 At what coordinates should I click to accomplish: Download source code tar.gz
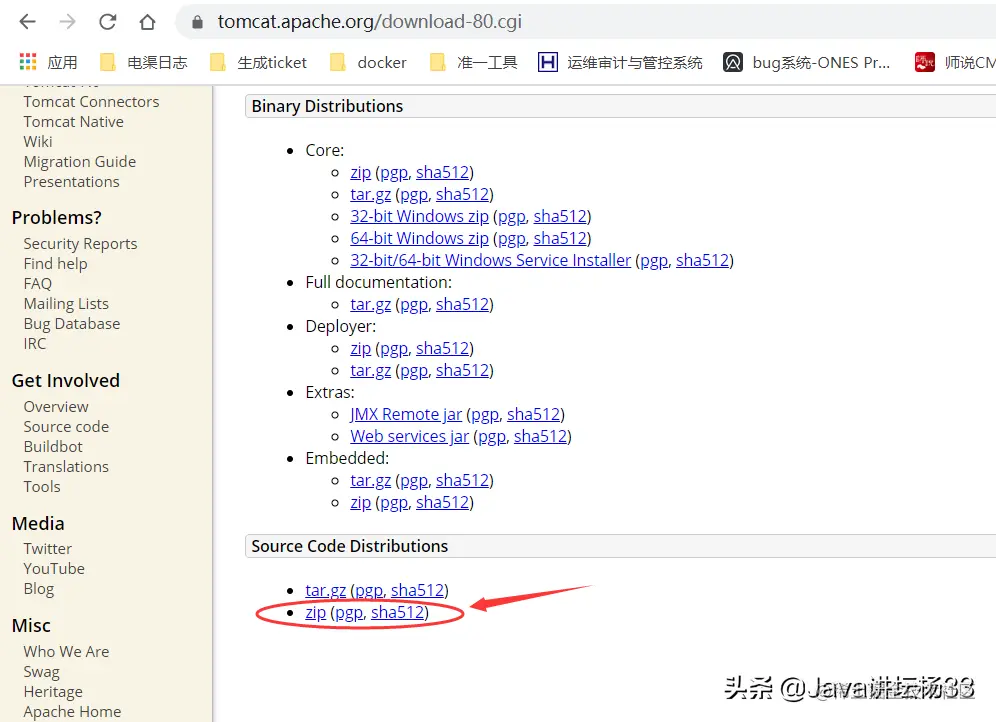tap(325, 590)
